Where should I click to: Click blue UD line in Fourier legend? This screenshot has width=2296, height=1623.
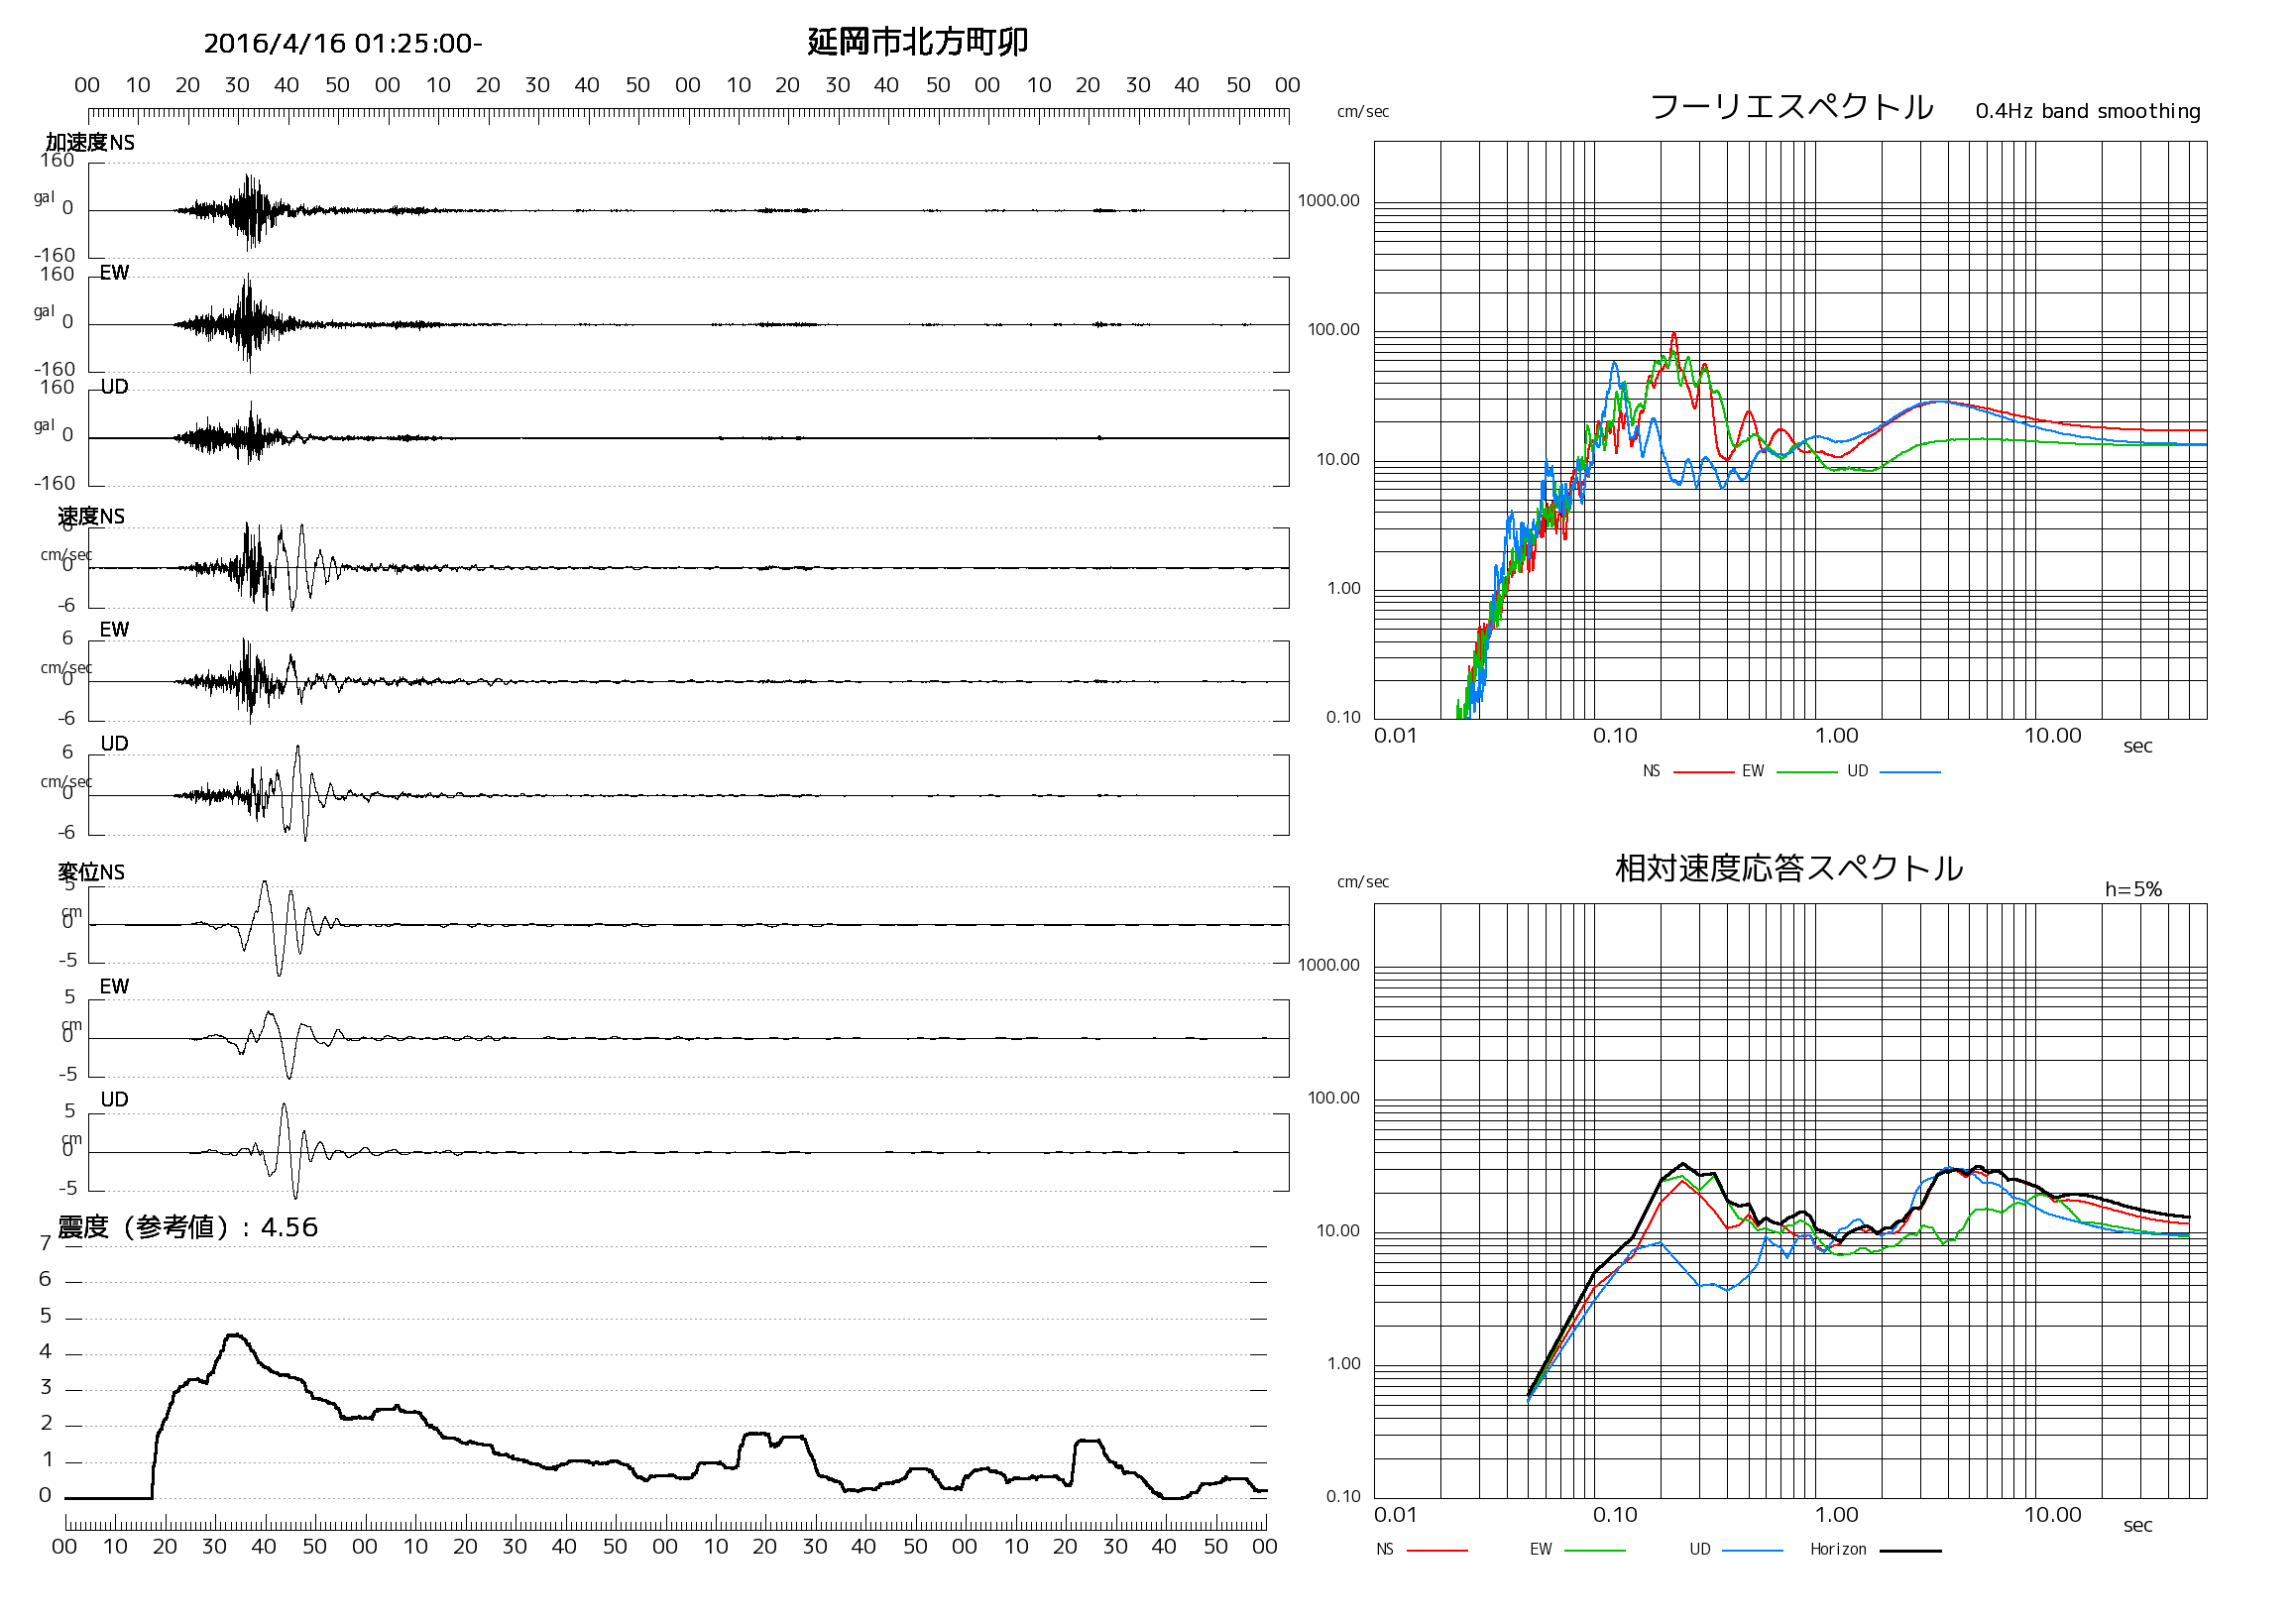(x=1910, y=772)
